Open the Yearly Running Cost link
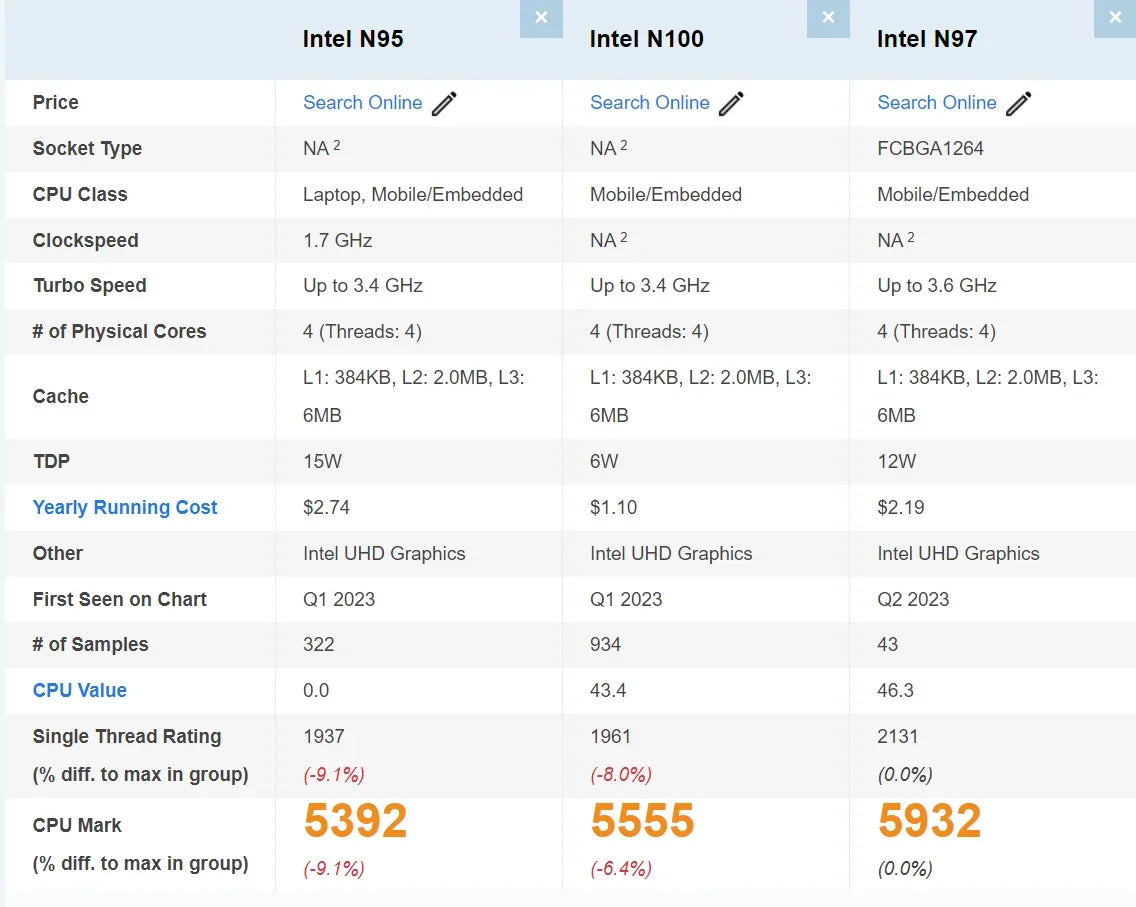 (124, 507)
